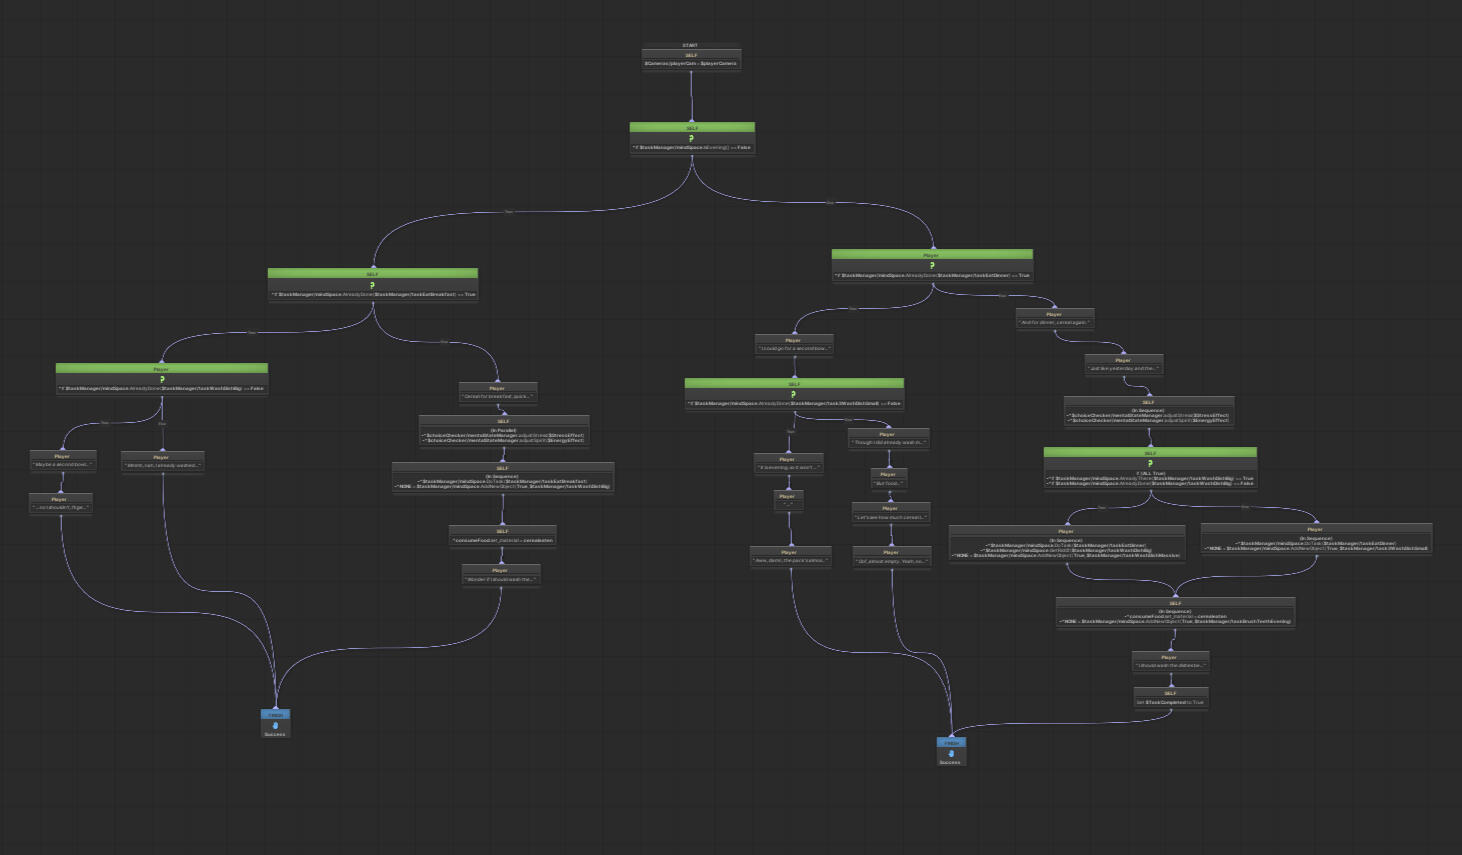
Task: Select the 'Just like yesterday. And the...' node
Action: click(x=1123, y=364)
